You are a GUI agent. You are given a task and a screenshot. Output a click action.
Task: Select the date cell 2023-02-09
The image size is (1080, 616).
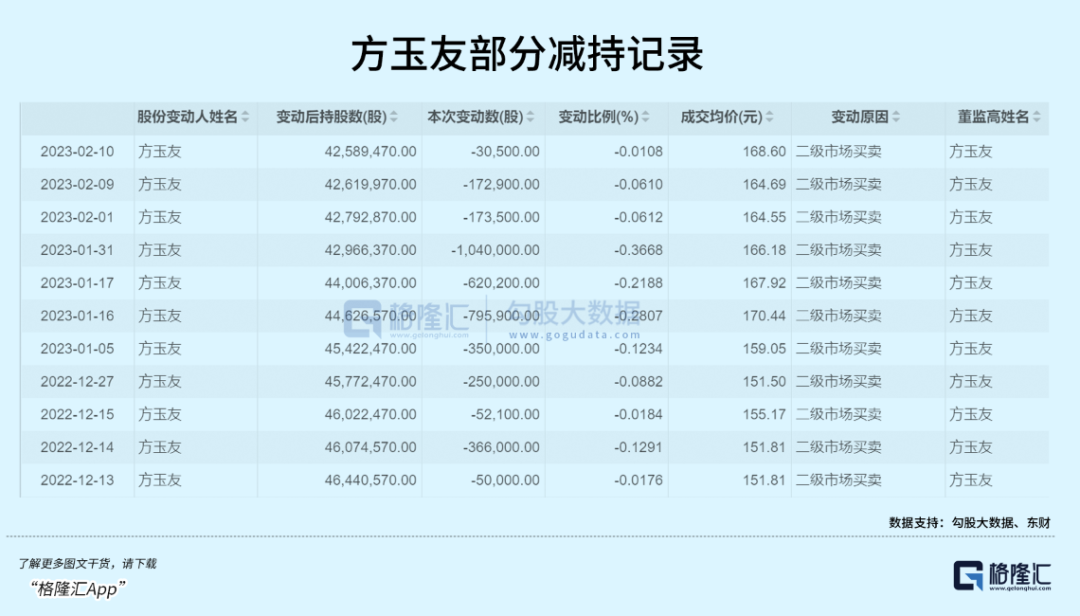click(77, 185)
